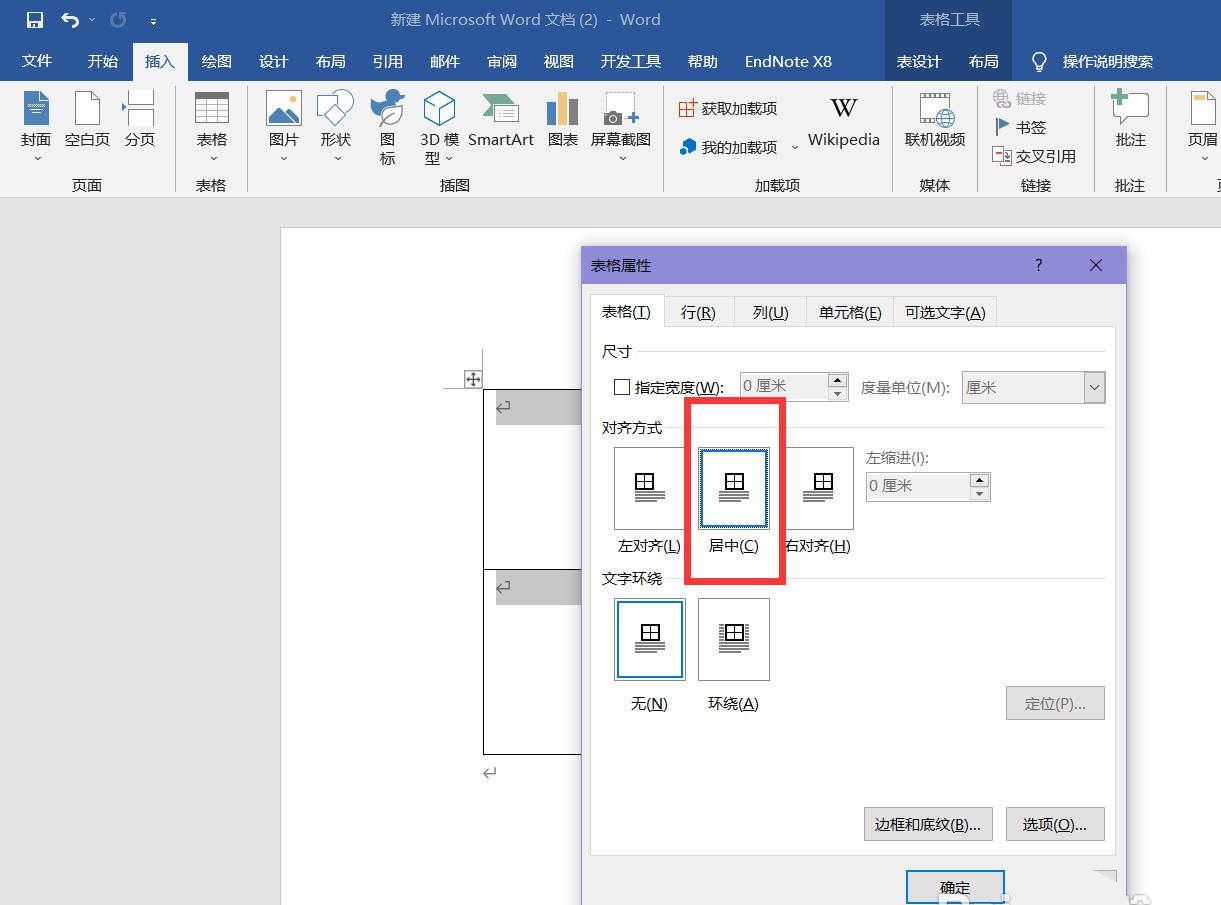The width and height of the screenshot is (1221, 905).
Task: Click the Undo arrow icon
Action: coord(69,20)
